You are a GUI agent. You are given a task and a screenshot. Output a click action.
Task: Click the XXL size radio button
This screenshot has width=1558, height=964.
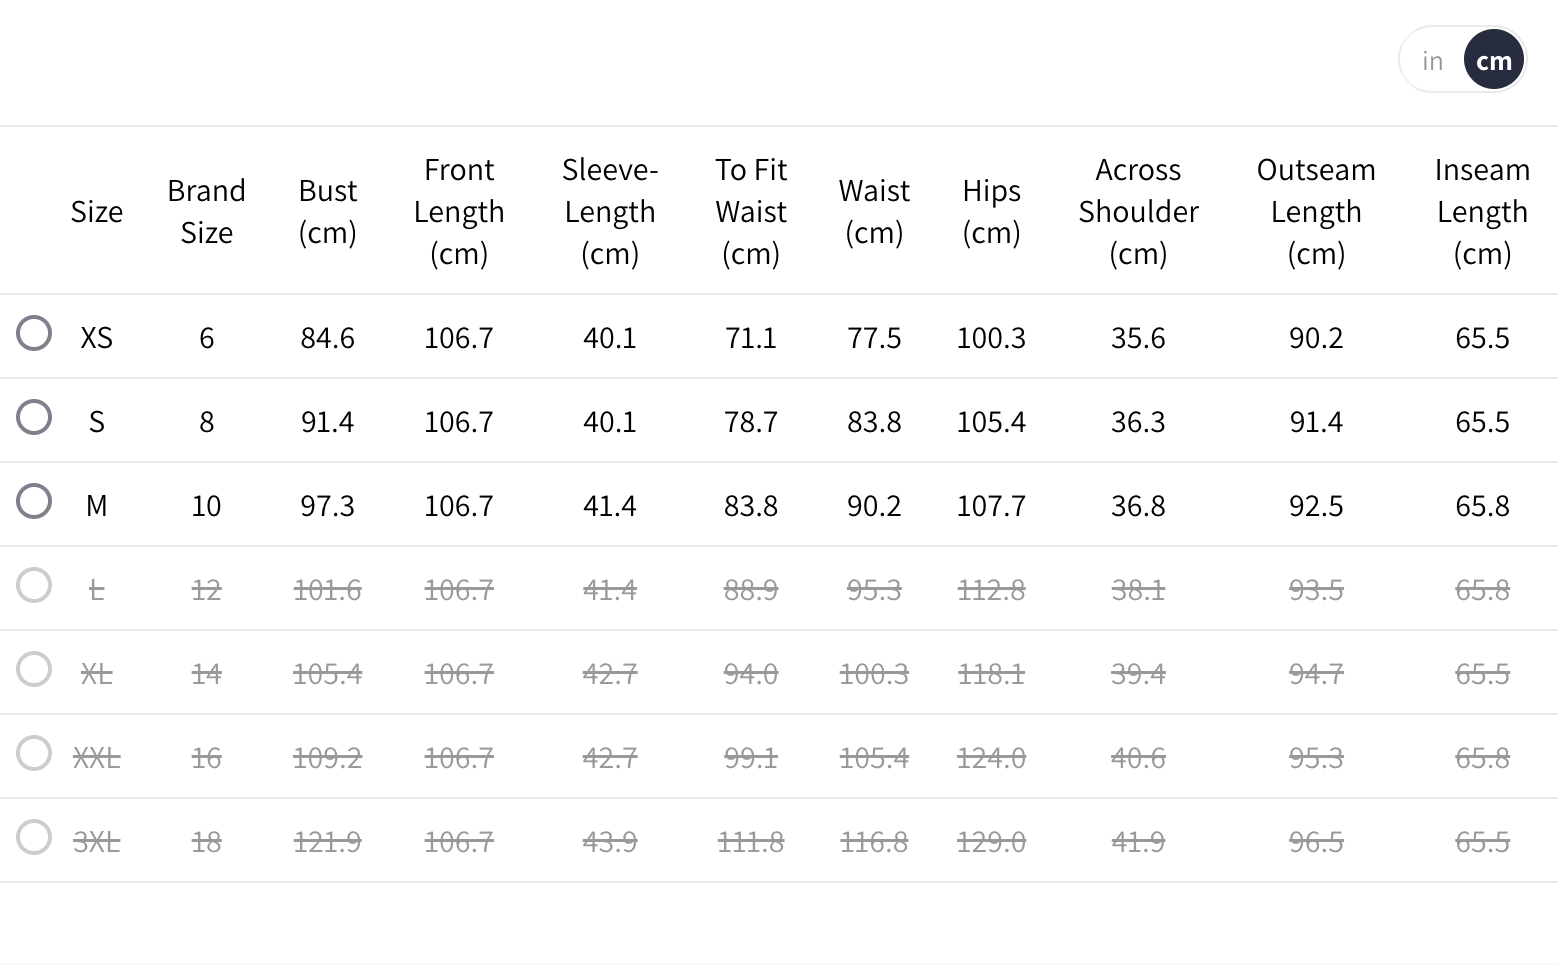34,754
